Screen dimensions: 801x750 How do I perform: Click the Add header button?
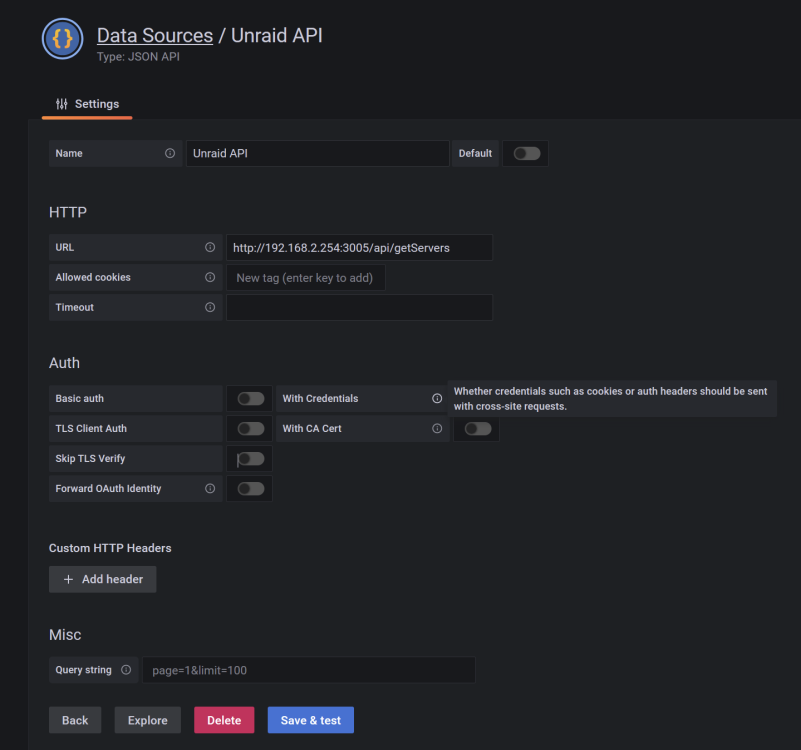coord(103,579)
